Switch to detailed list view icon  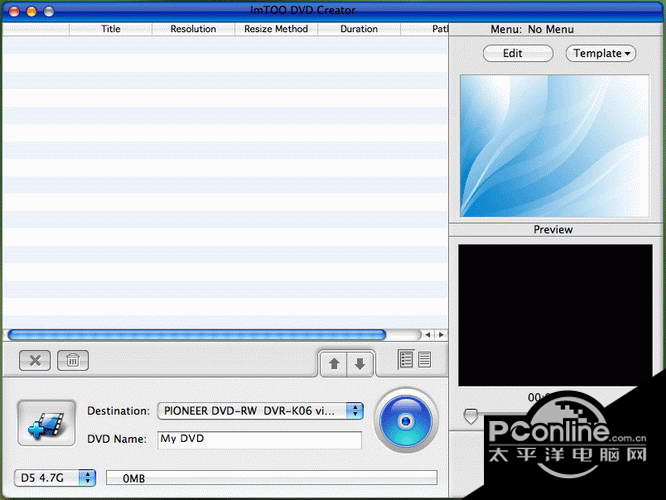pyautogui.click(x=406, y=359)
